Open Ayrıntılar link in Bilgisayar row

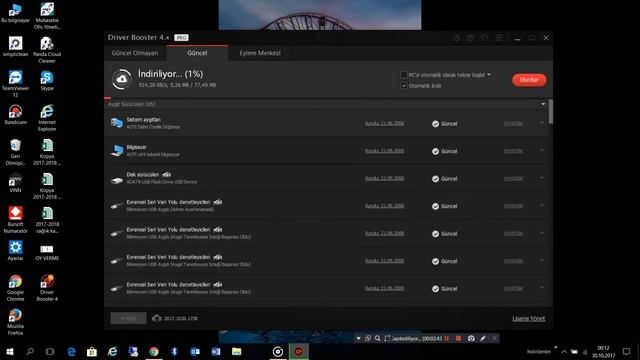point(513,151)
